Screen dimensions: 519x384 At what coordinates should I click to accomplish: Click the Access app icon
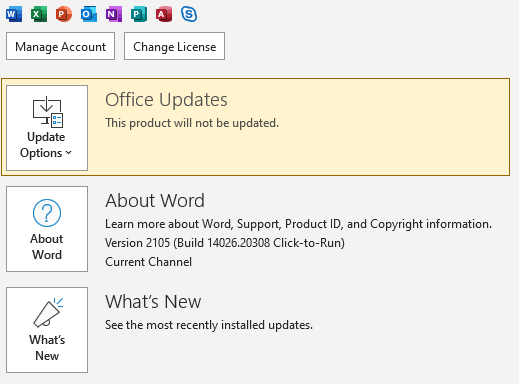point(164,14)
